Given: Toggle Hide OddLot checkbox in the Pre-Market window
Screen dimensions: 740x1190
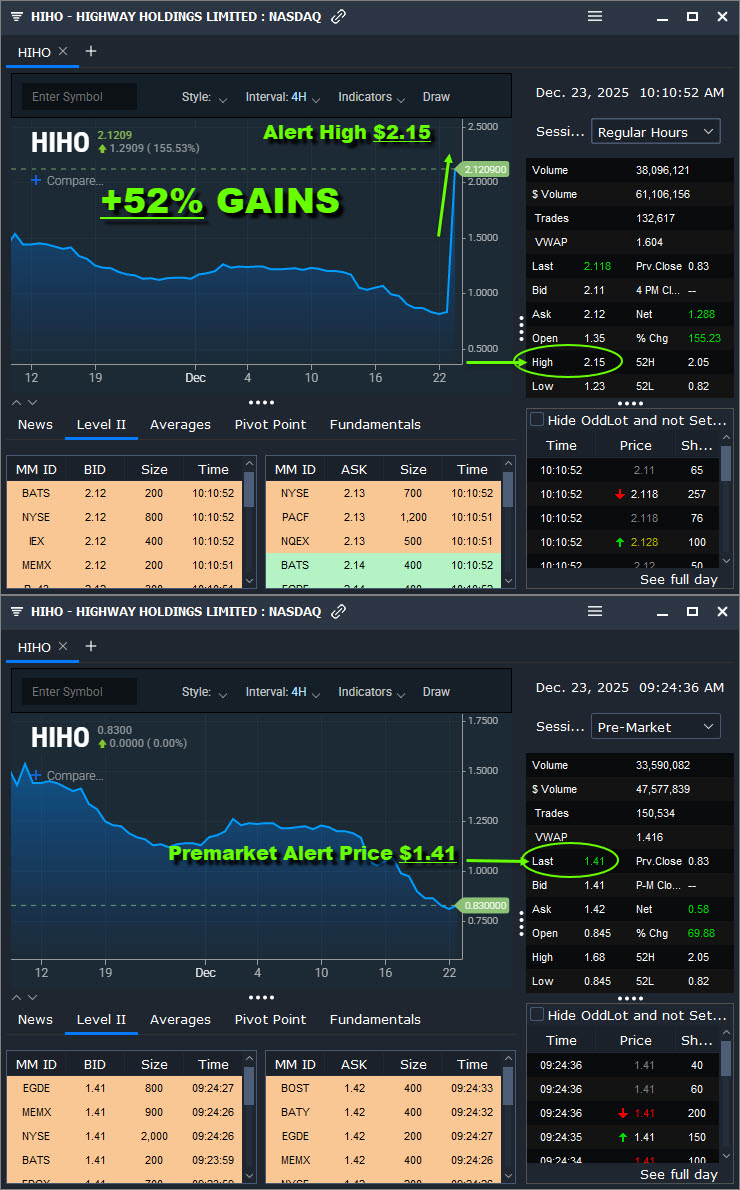Looking at the screenshot, I should coord(537,1015).
